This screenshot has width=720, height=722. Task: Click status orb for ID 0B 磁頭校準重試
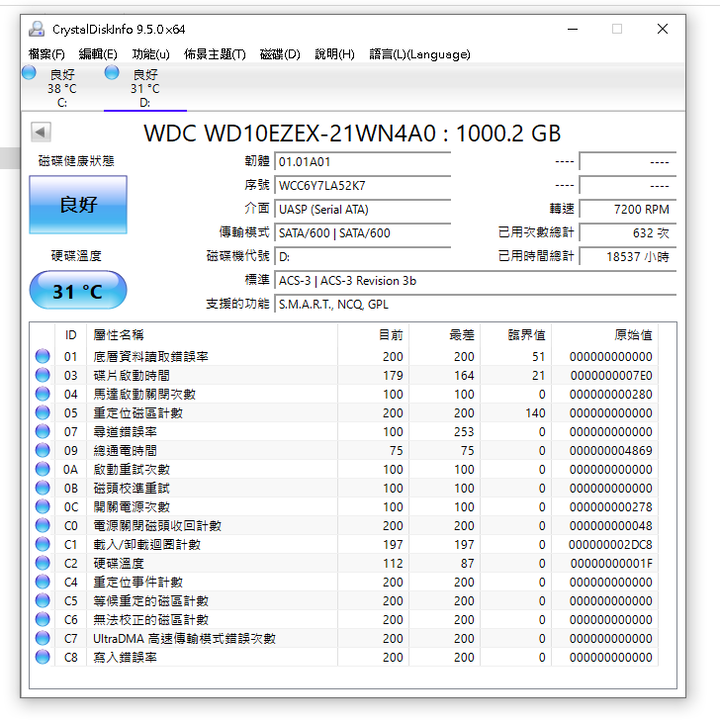coord(42,488)
